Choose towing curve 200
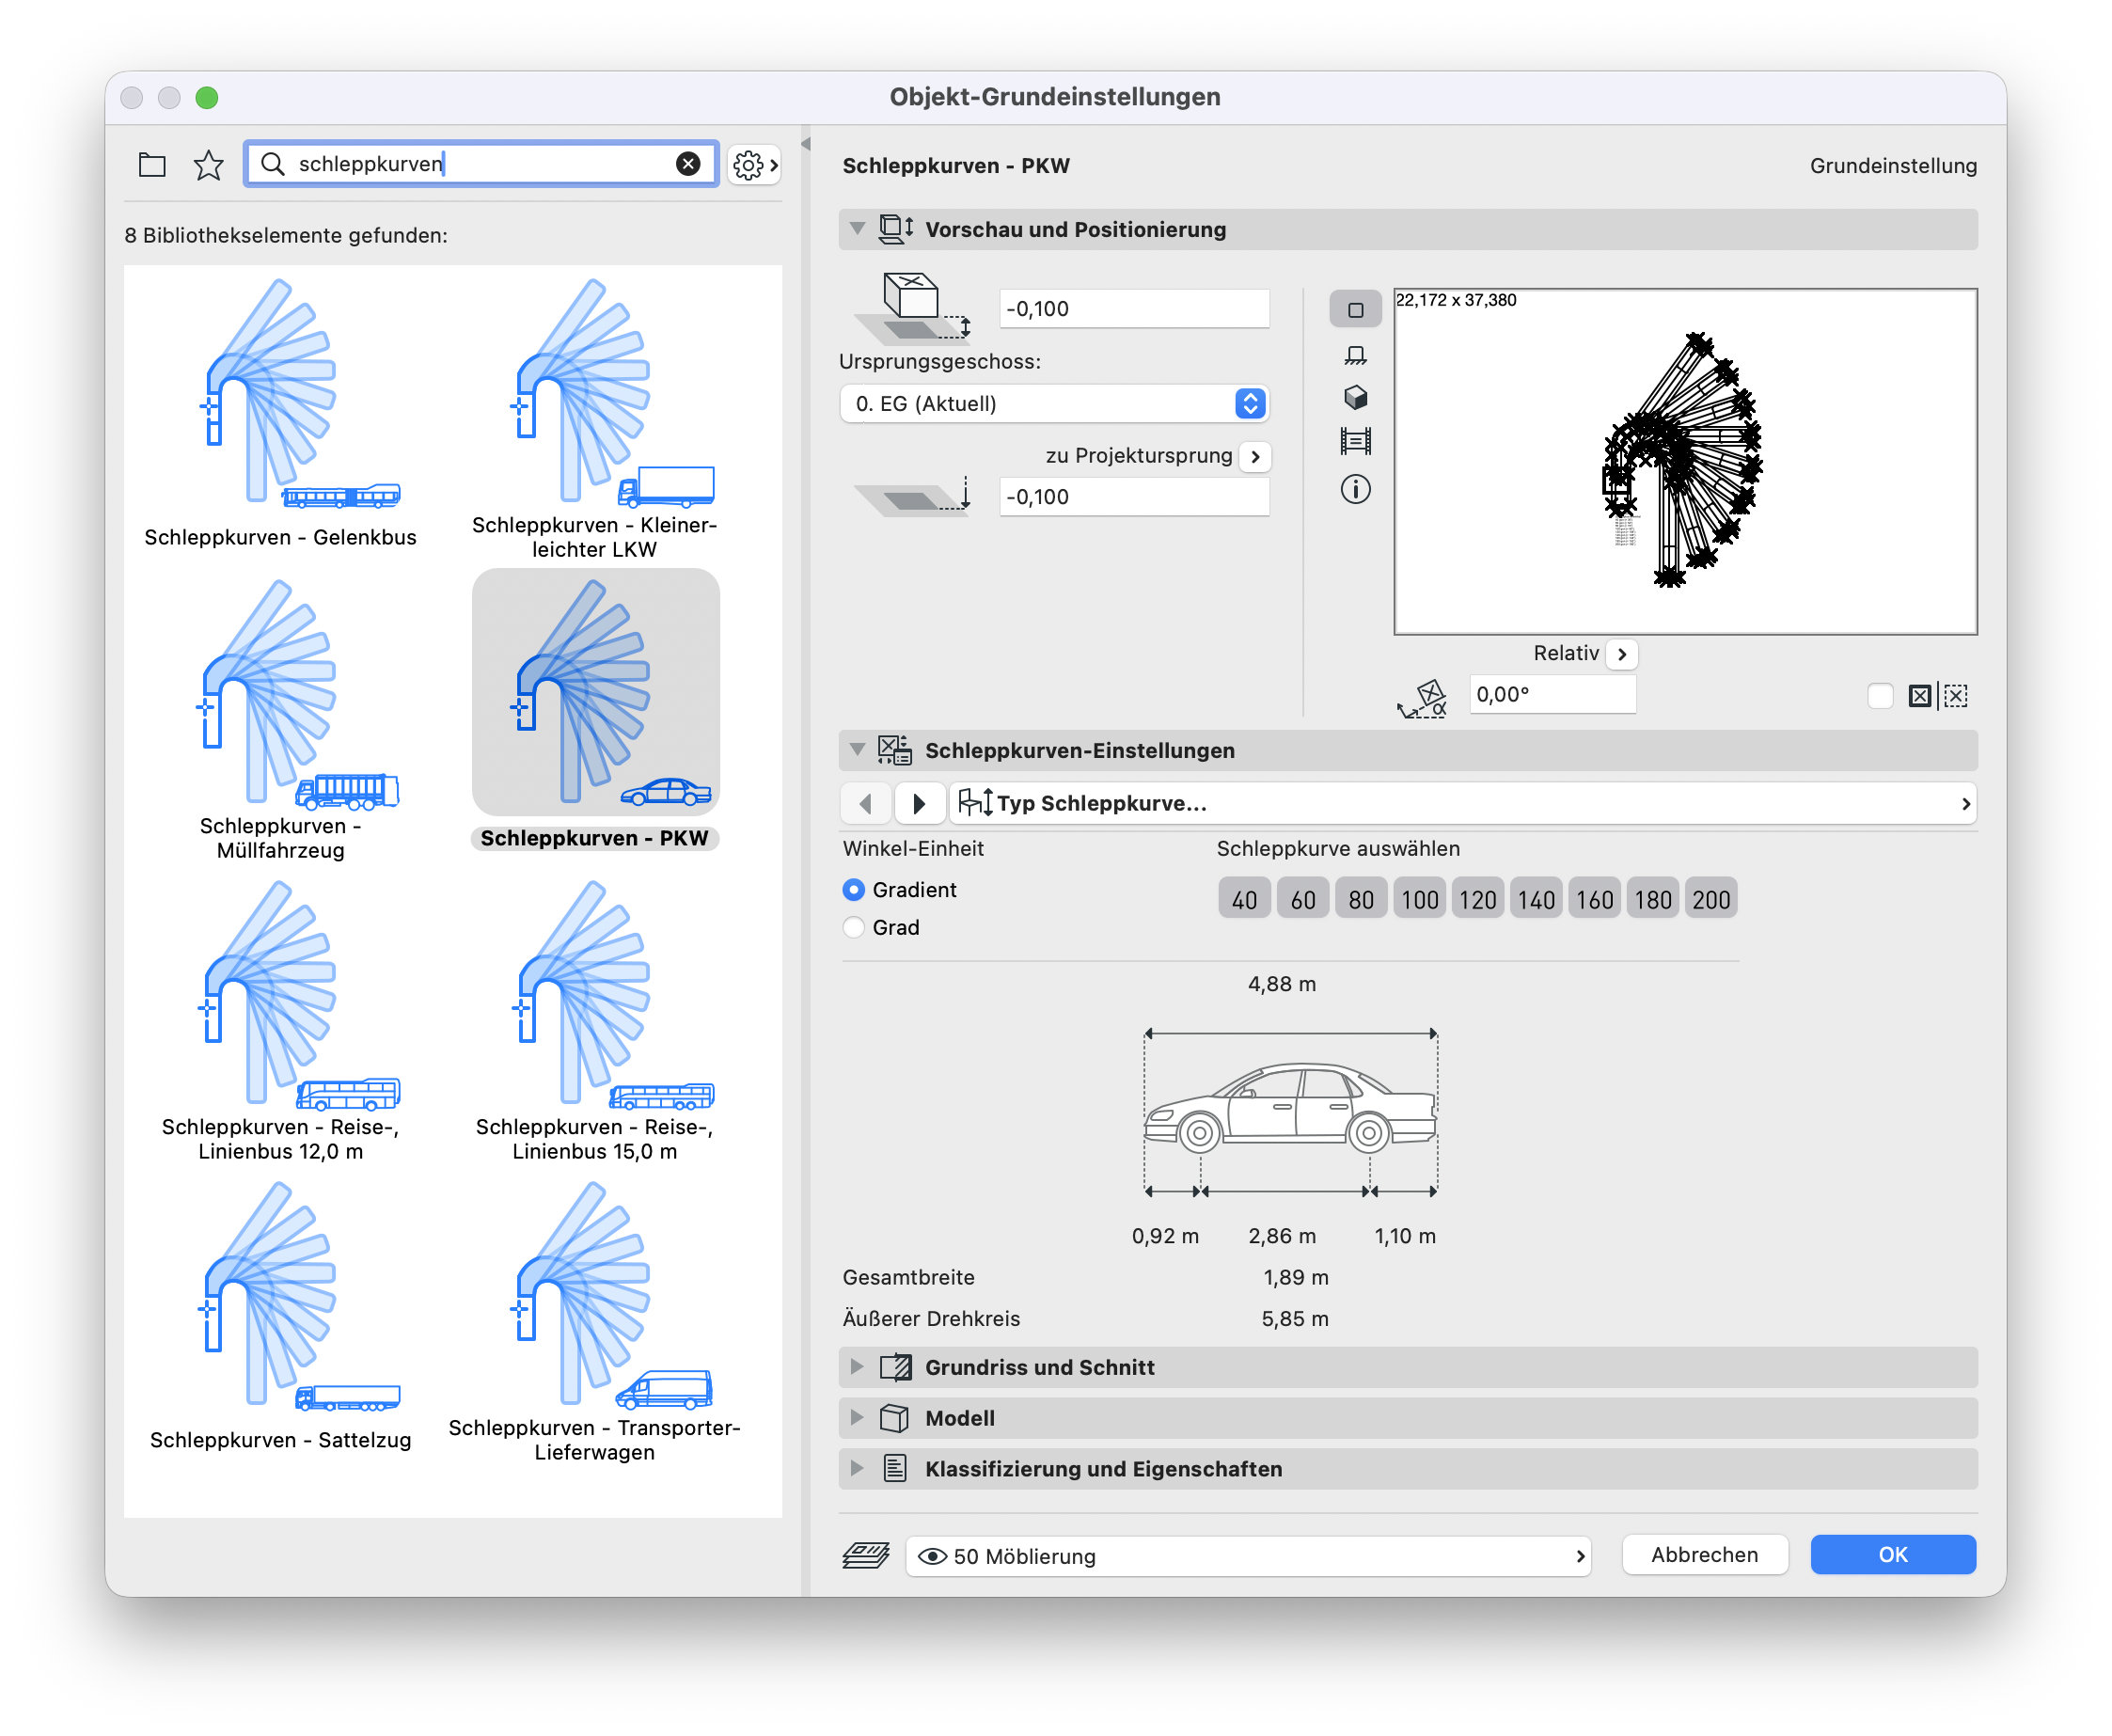2112x1736 pixels. tap(1711, 900)
